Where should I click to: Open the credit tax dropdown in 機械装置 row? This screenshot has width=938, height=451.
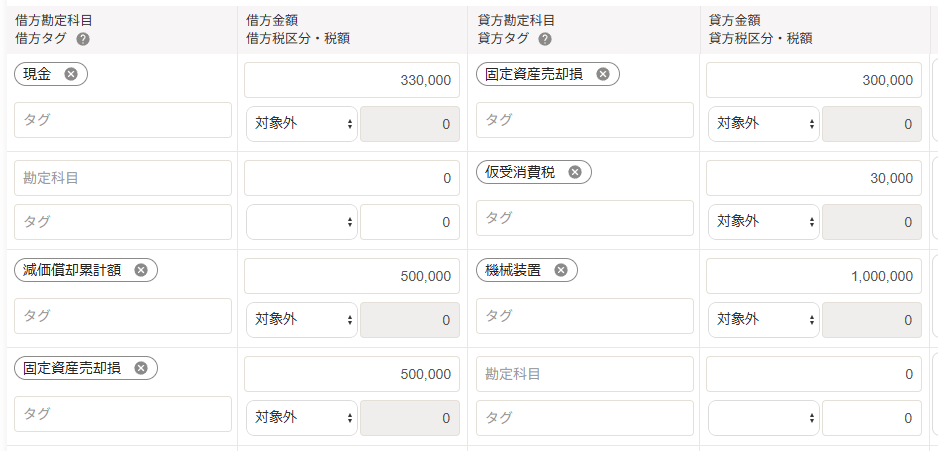(763, 320)
